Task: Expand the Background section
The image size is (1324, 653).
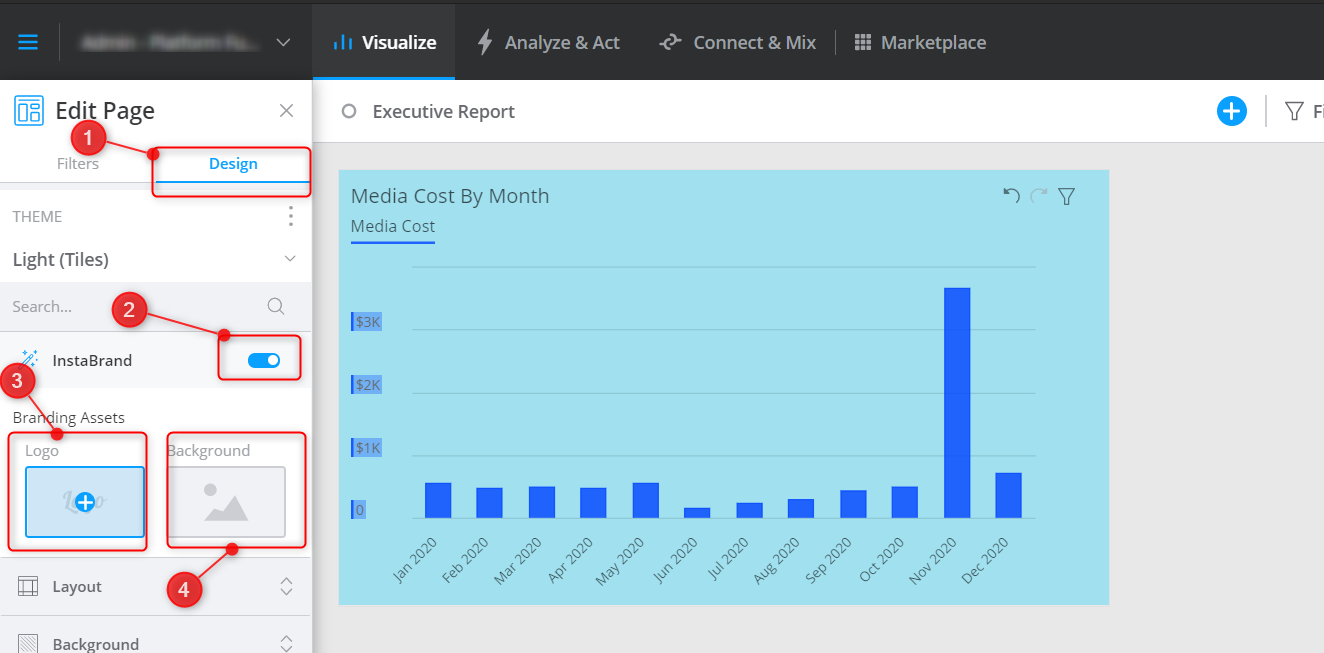Action: (287, 643)
